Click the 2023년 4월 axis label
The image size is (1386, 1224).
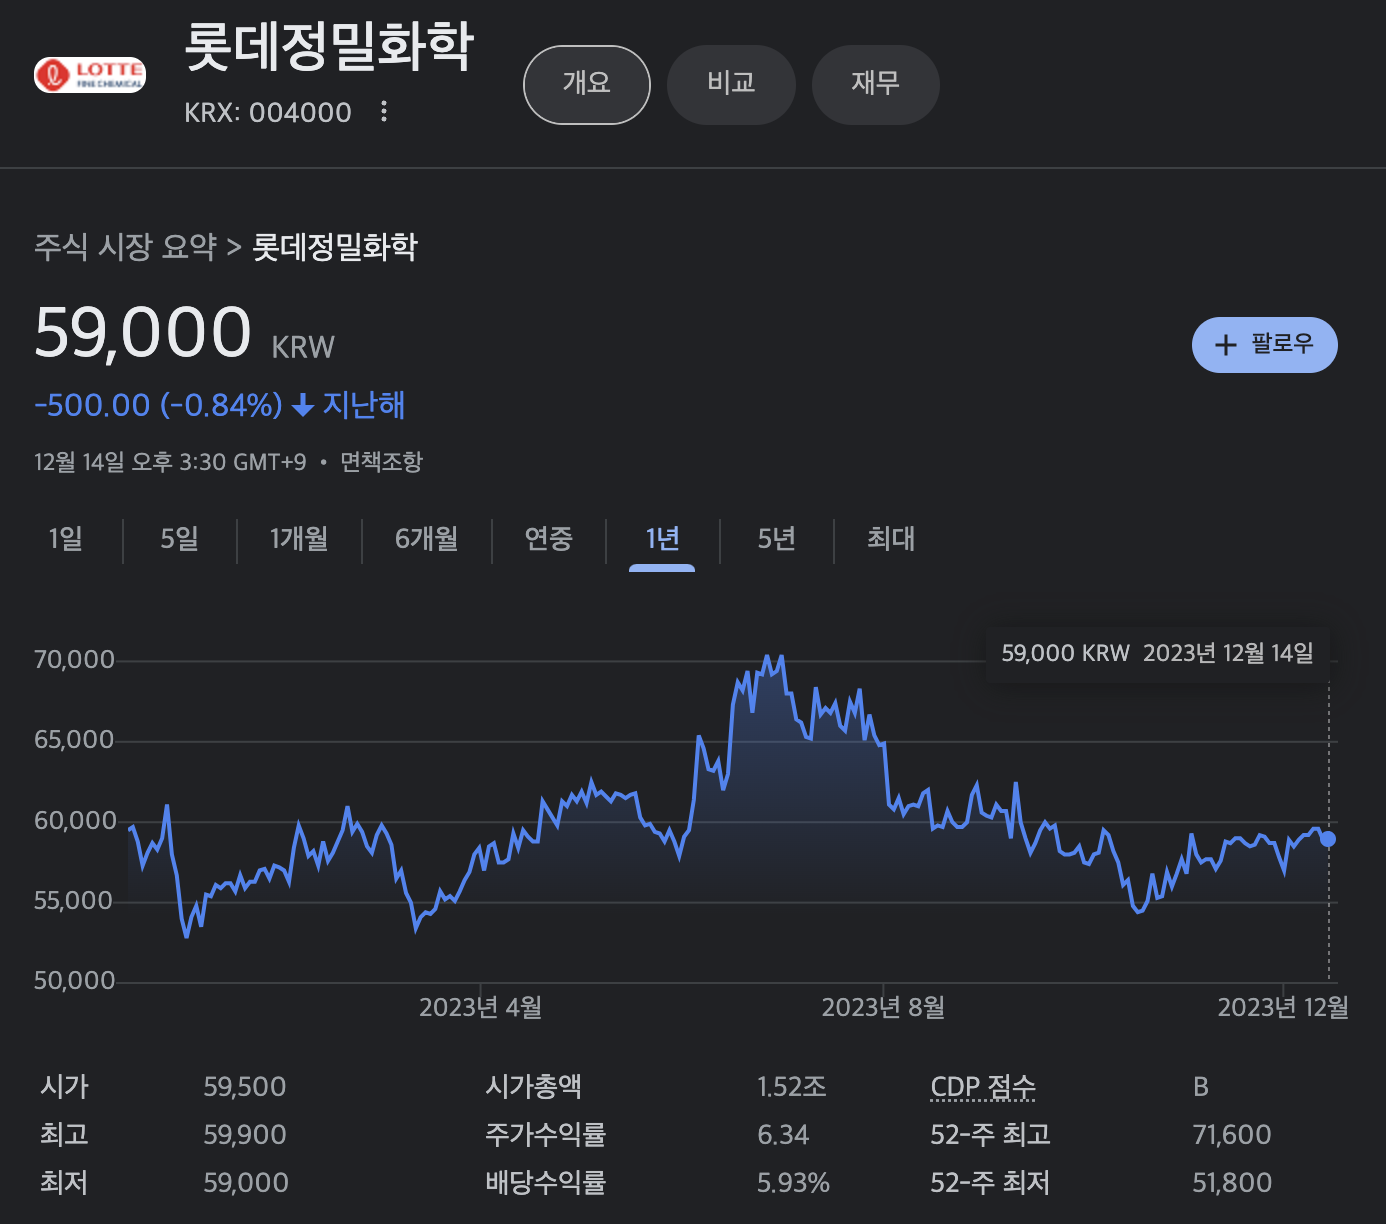(481, 1007)
